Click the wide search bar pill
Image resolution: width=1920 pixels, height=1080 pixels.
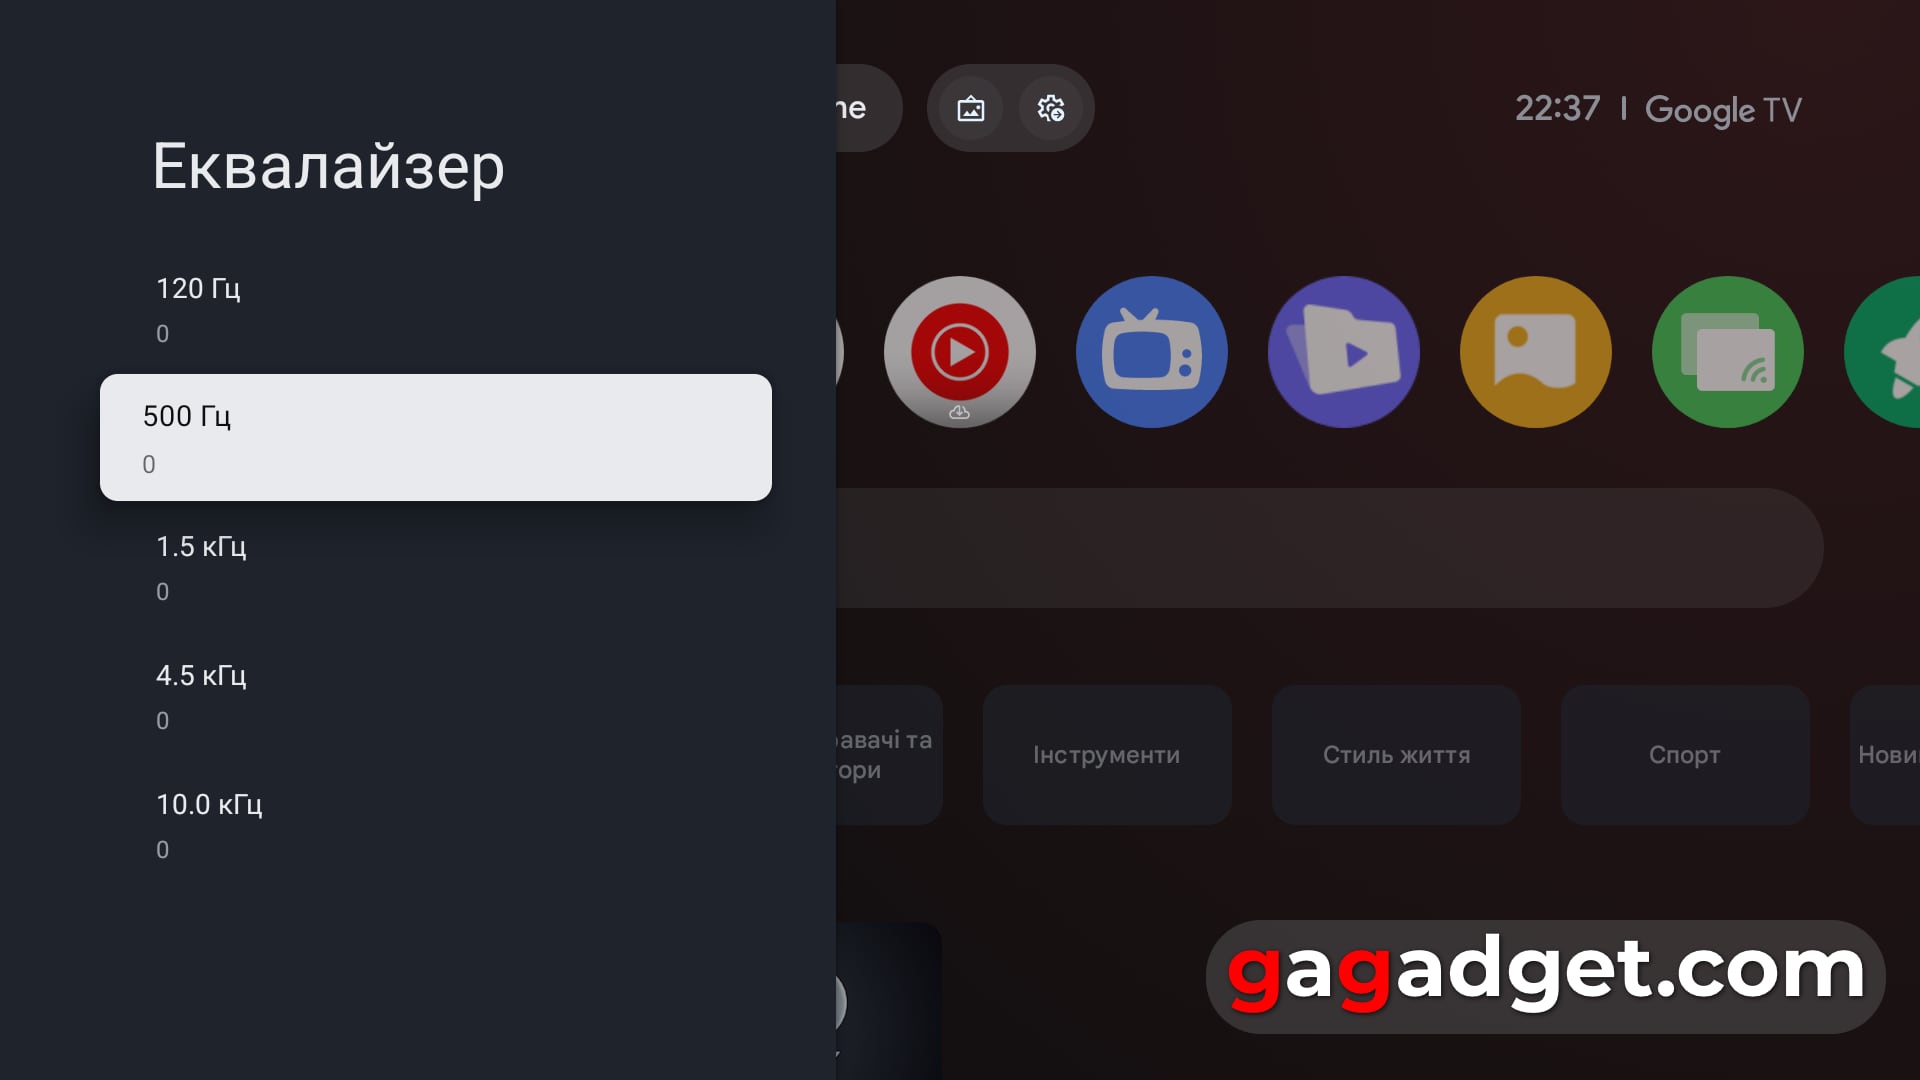tap(1329, 548)
